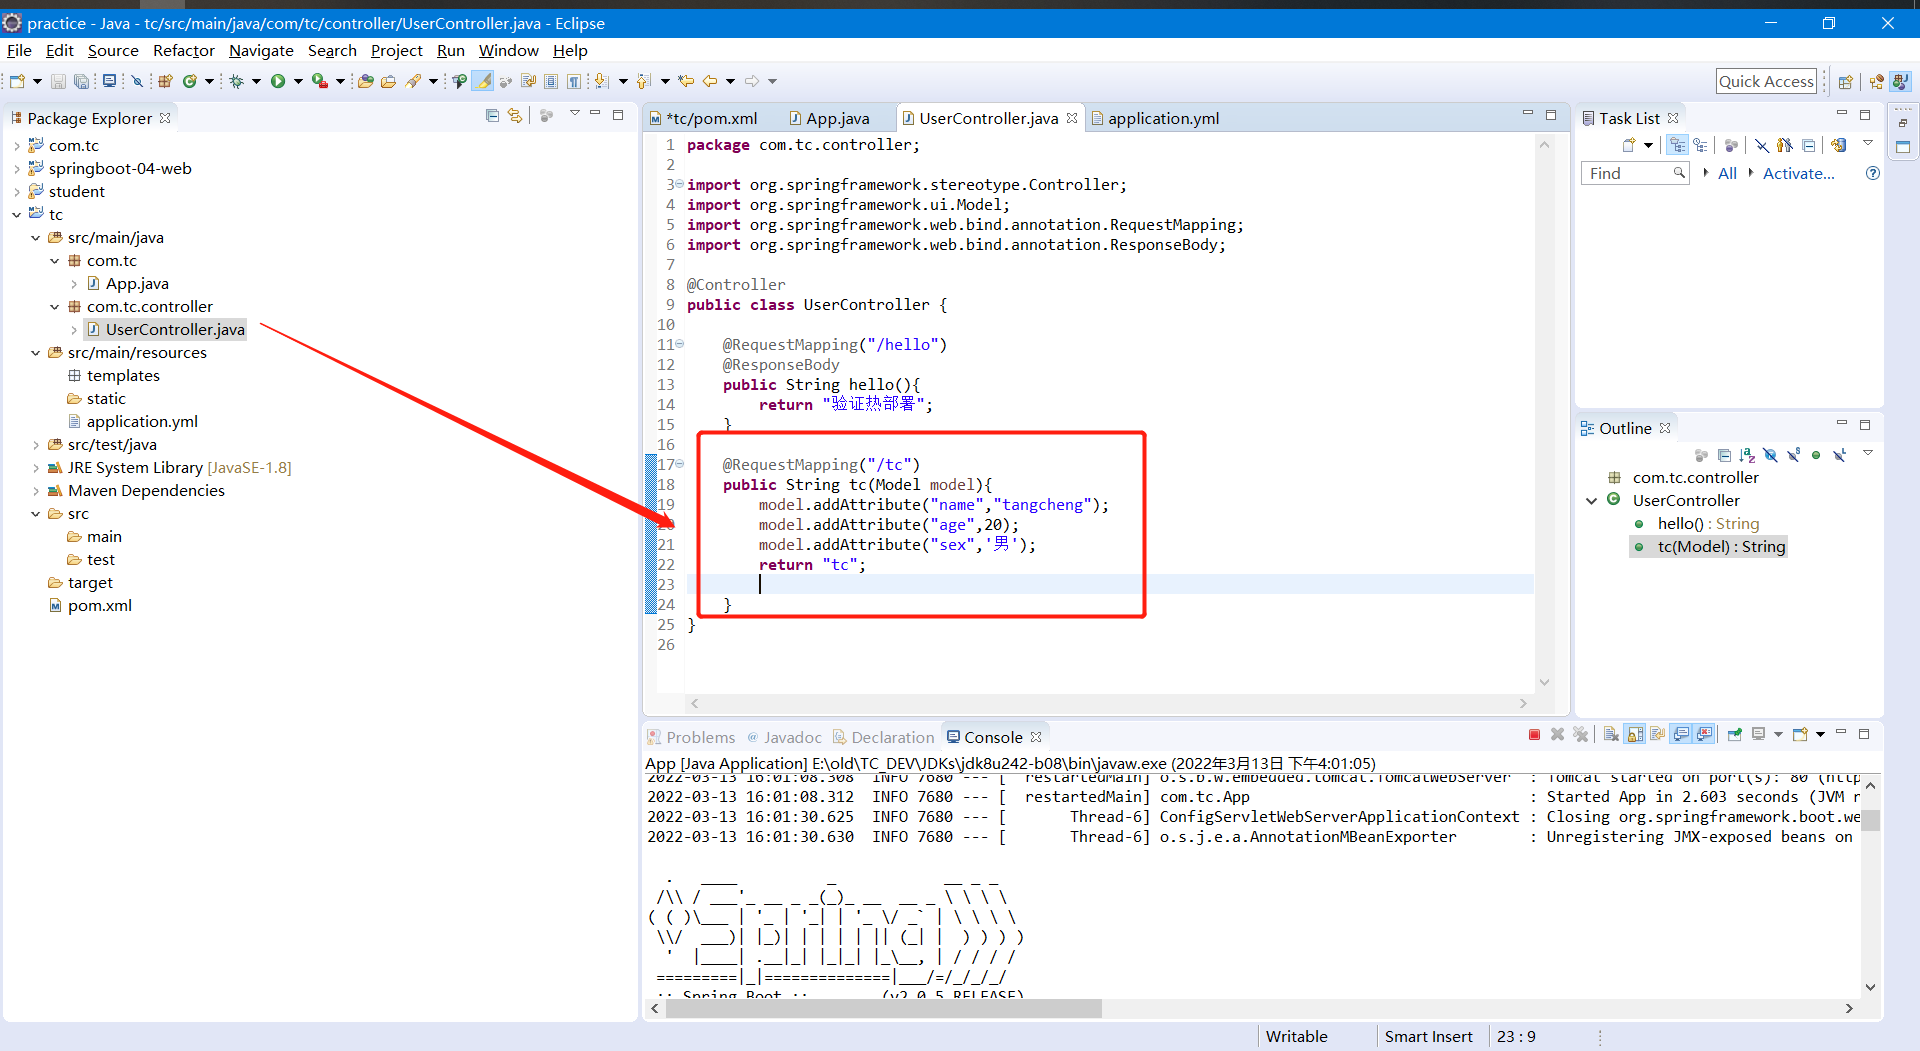
Task: Click Pin Console icon
Action: 1734,735
